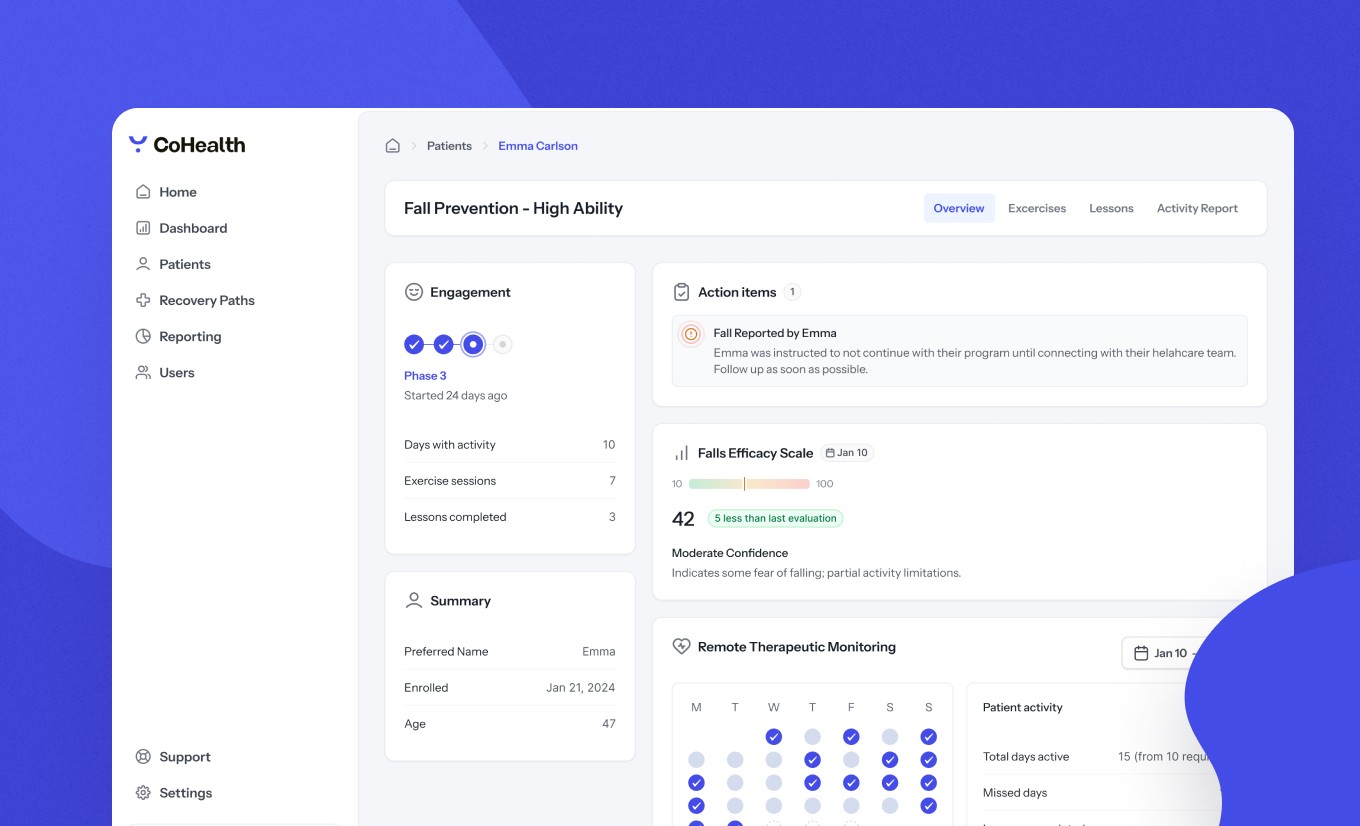This screenshot has width=1360, height=826.
Task: Open Support via its lifebuoy icon
Action: 143,757
